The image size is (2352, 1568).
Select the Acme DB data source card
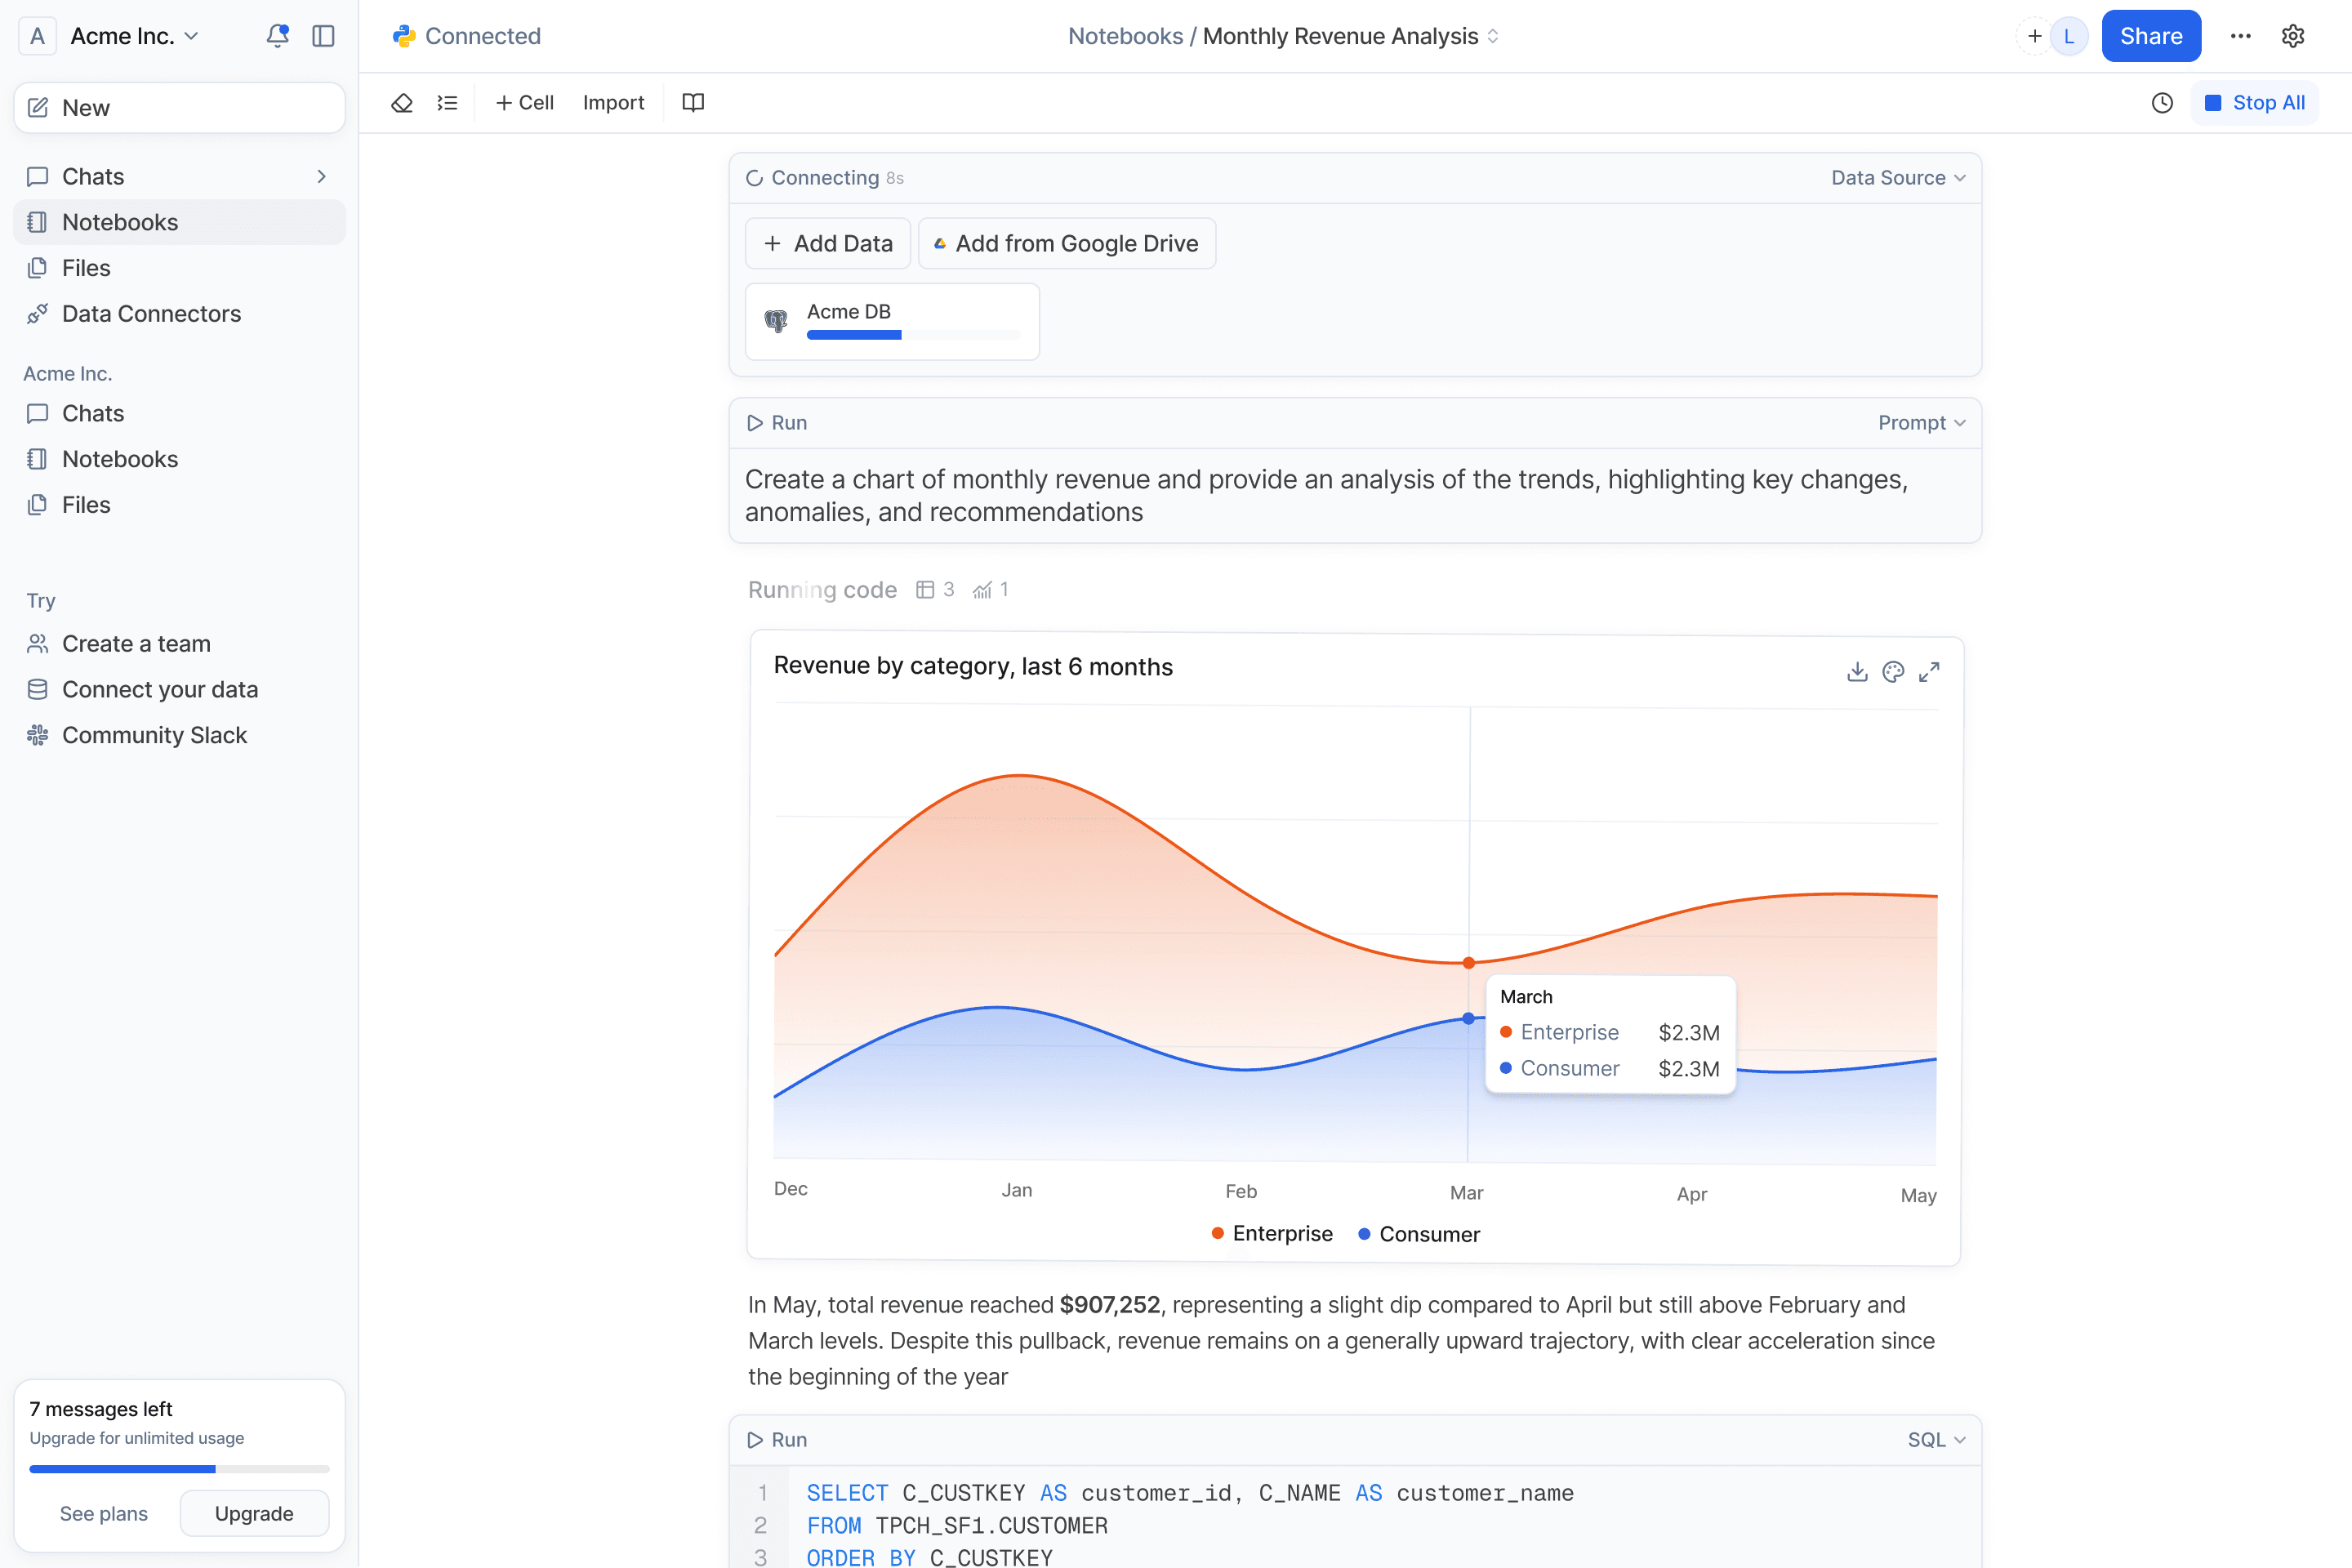[x=891, y=321]
